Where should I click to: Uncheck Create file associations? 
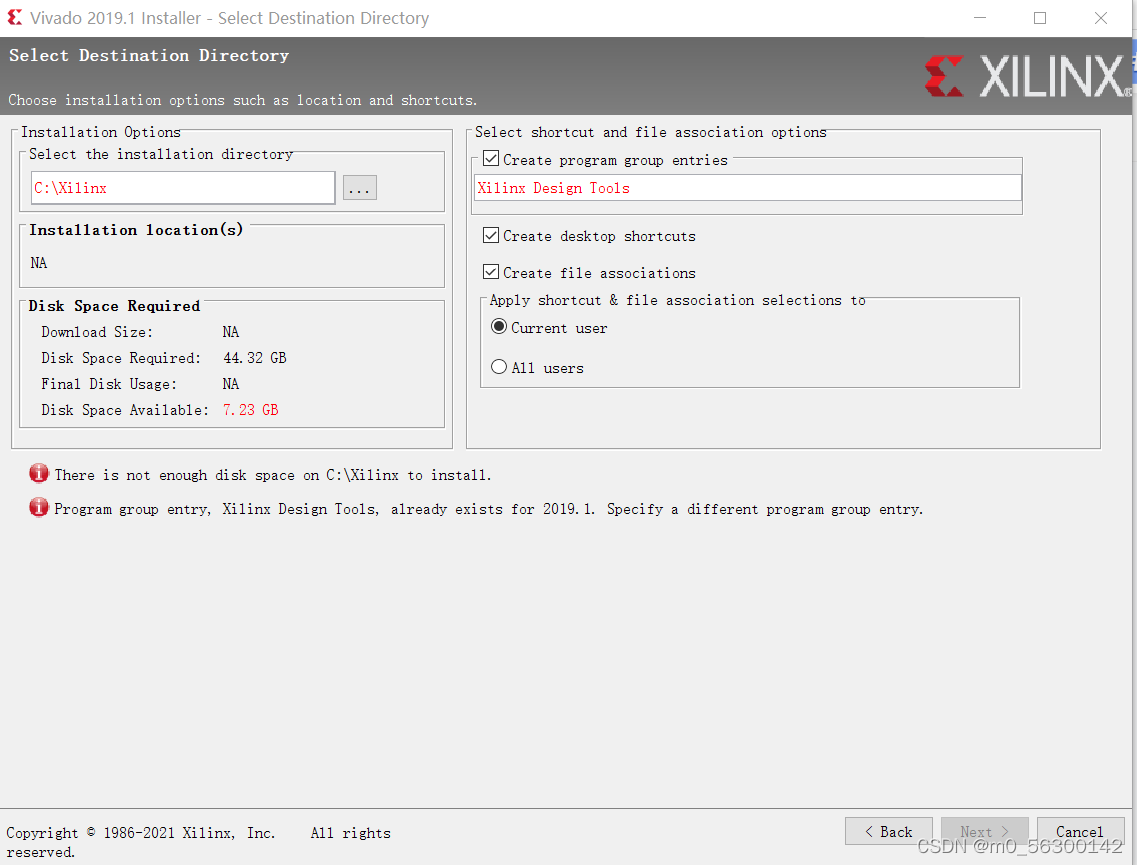tap(491, 272)
